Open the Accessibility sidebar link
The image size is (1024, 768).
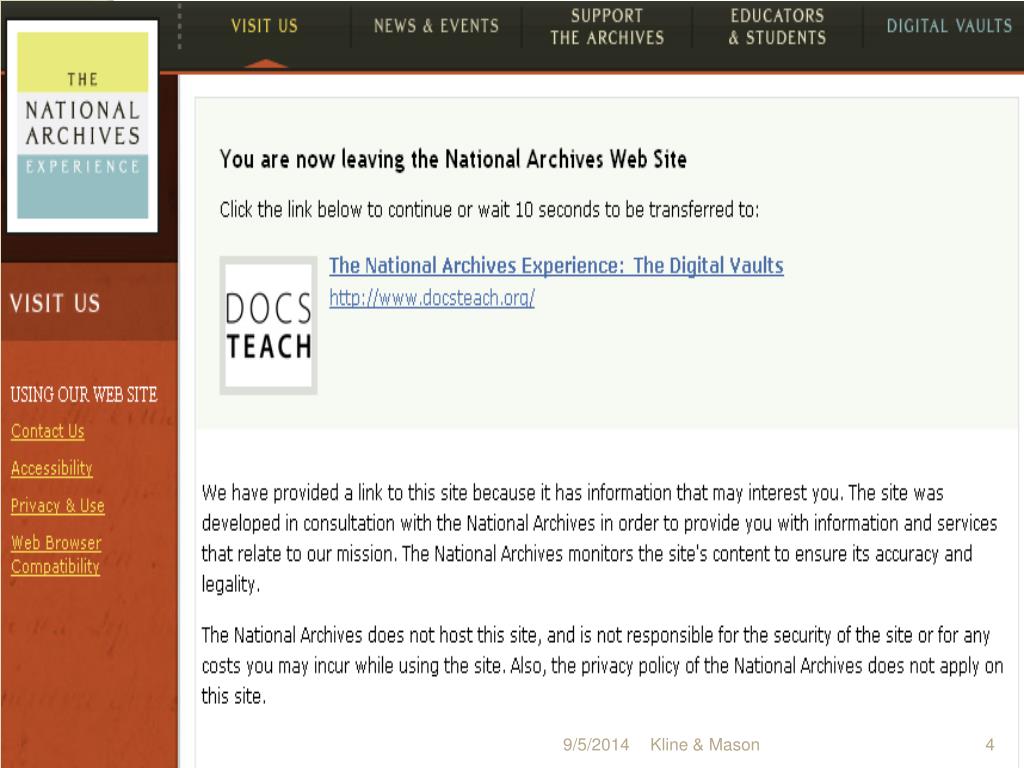tap(52, 468)
